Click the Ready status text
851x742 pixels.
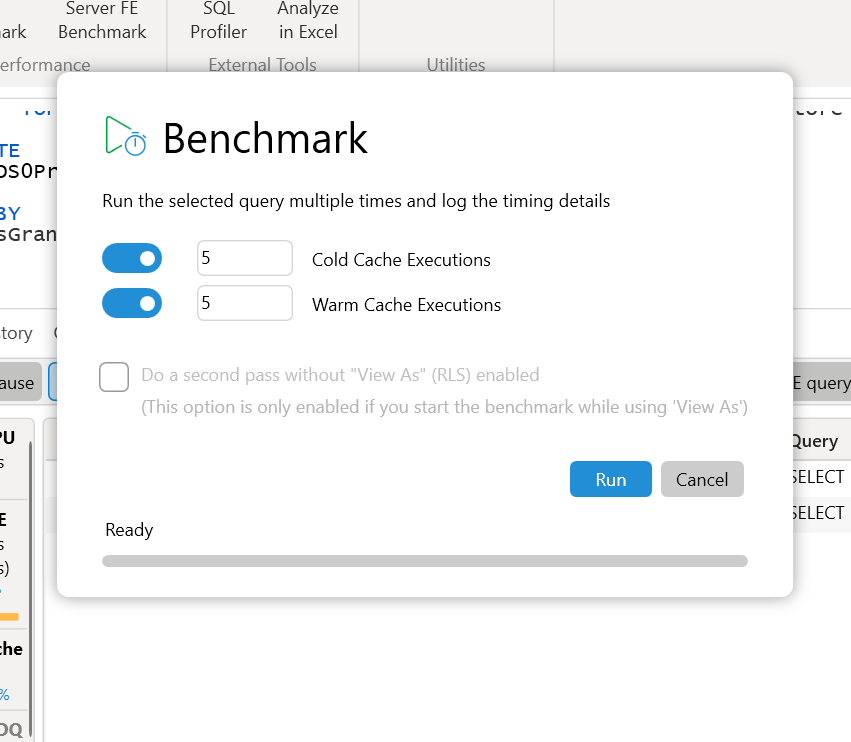pos(129,530)
